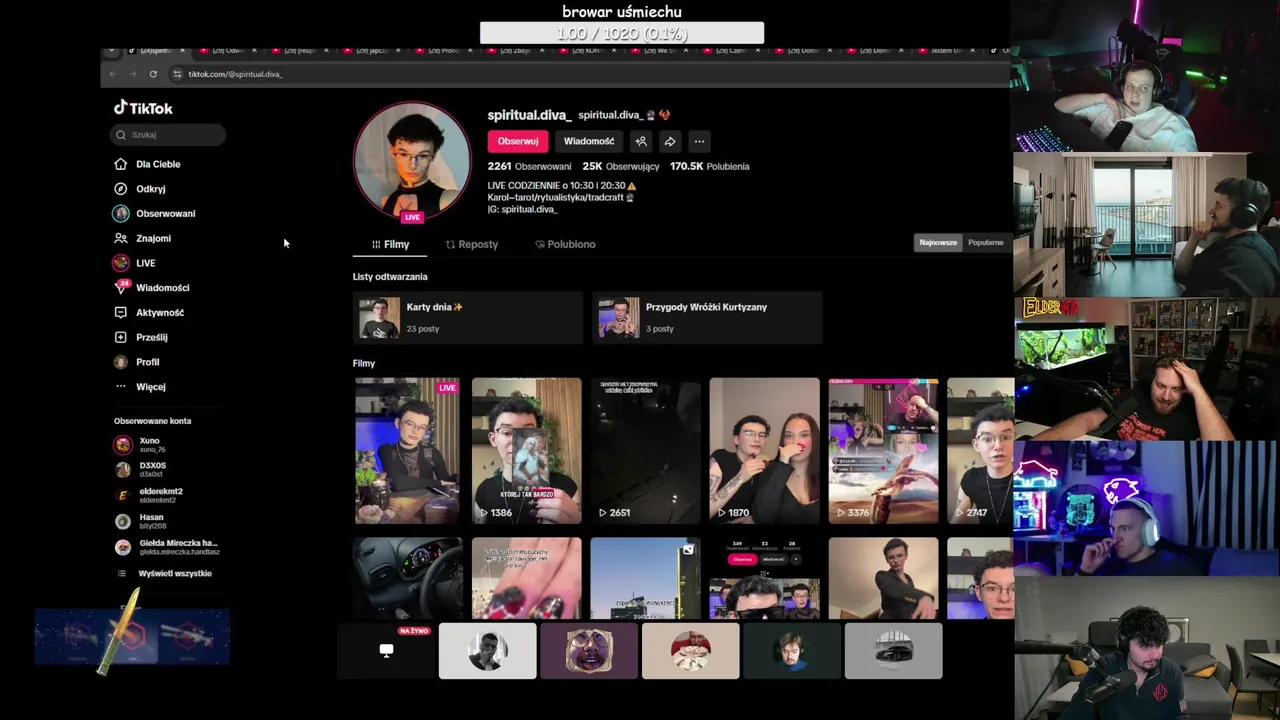
Task: Switch to the Polubiono tab
Action: 565,244
